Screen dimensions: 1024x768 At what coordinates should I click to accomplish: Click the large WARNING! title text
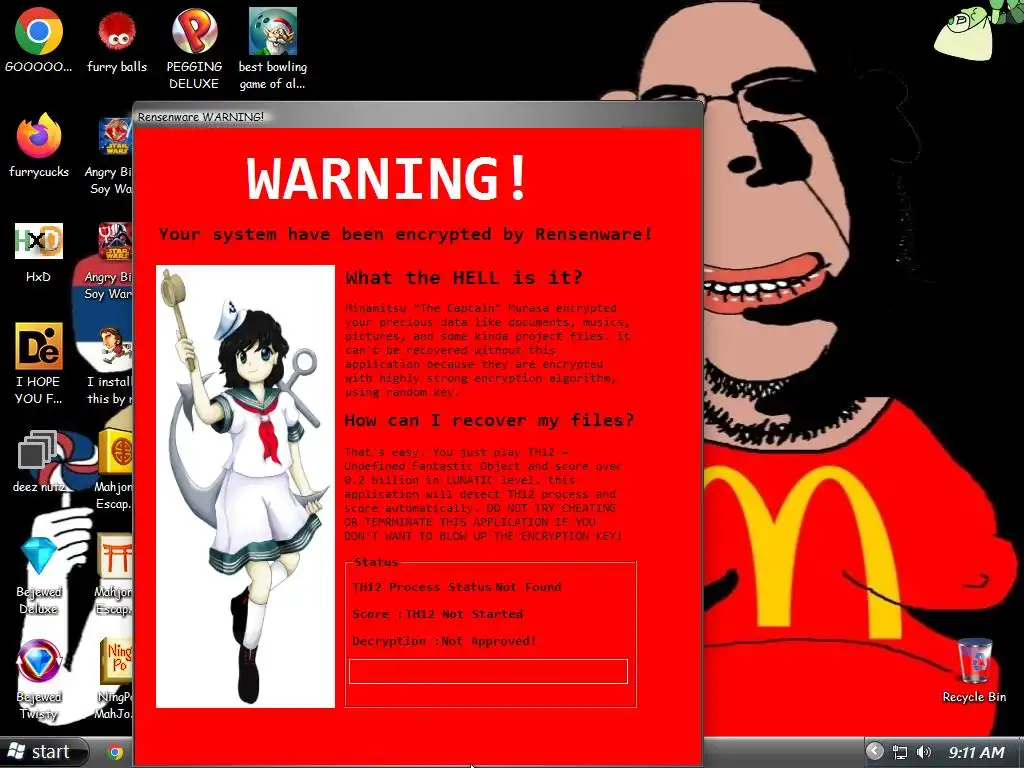(387, 178)
